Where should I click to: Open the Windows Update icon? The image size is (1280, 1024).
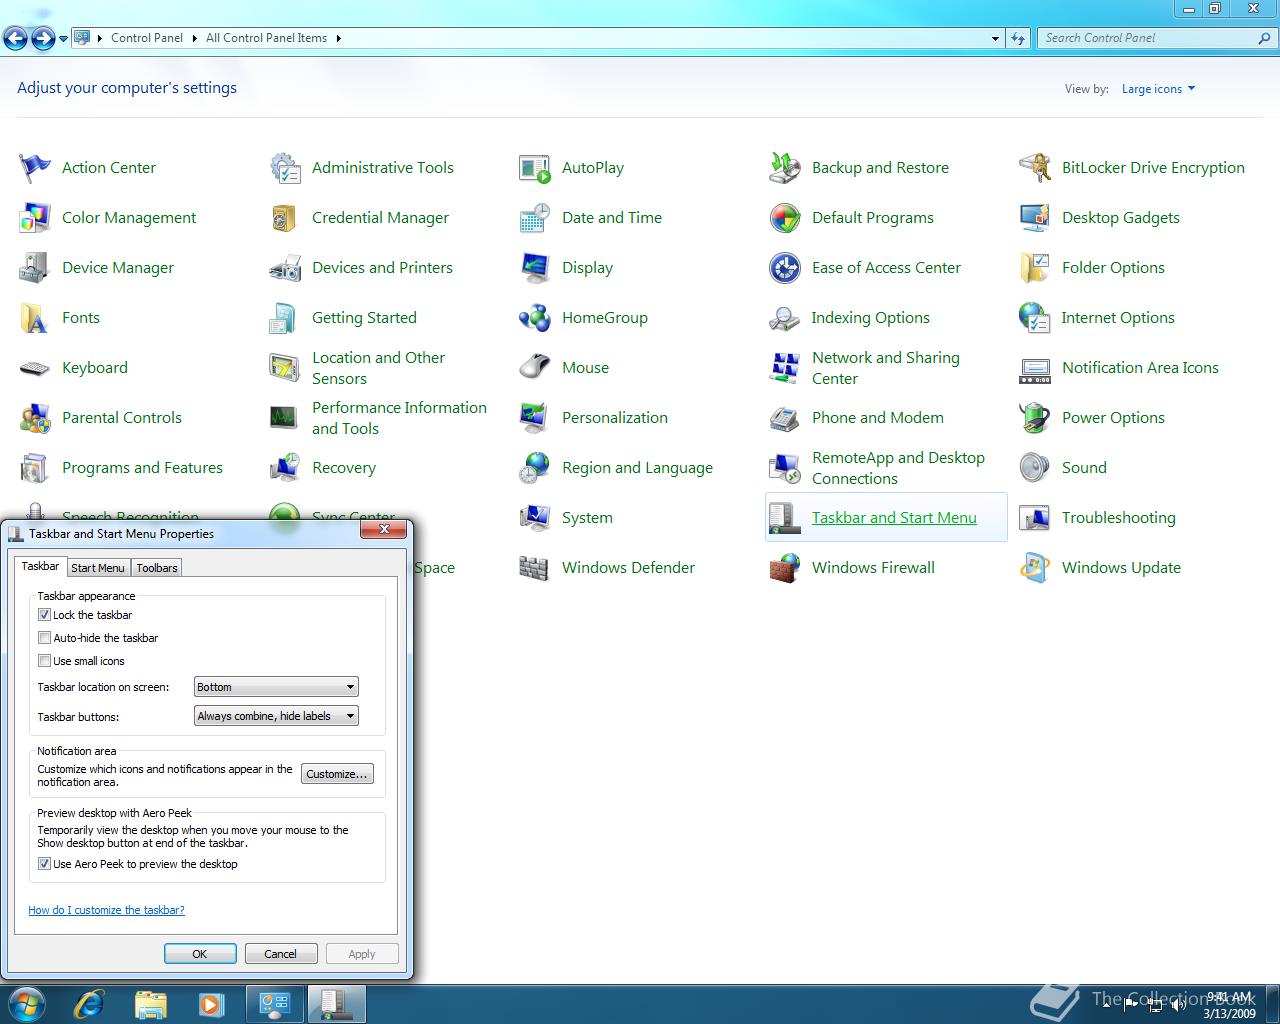(x=1035, y=568)
